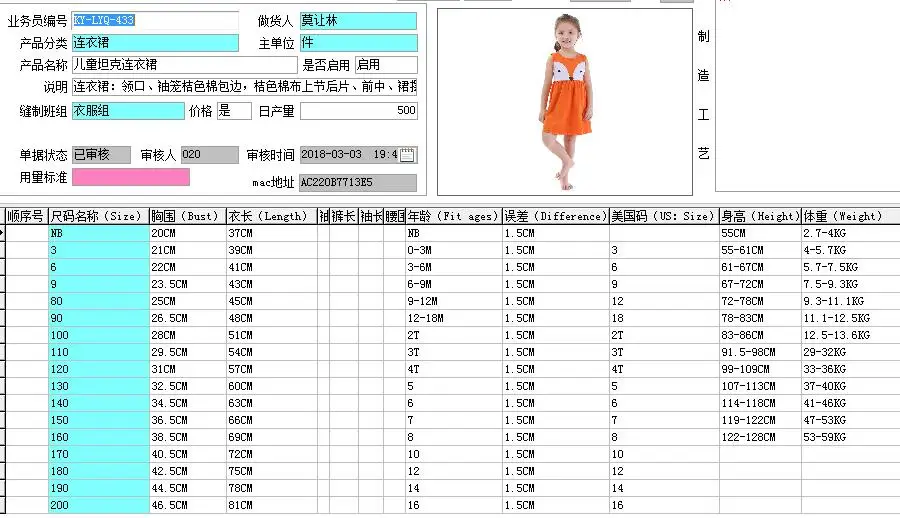Click the 裤长 column header
Screen dimensions: 900x518
click(x=344, y=217)
